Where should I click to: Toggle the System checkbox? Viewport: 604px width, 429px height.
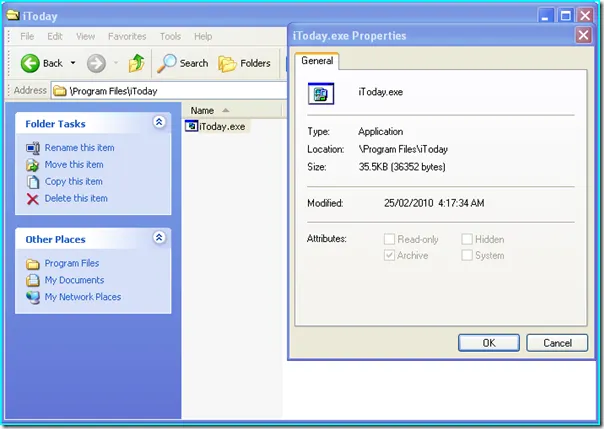467,255
